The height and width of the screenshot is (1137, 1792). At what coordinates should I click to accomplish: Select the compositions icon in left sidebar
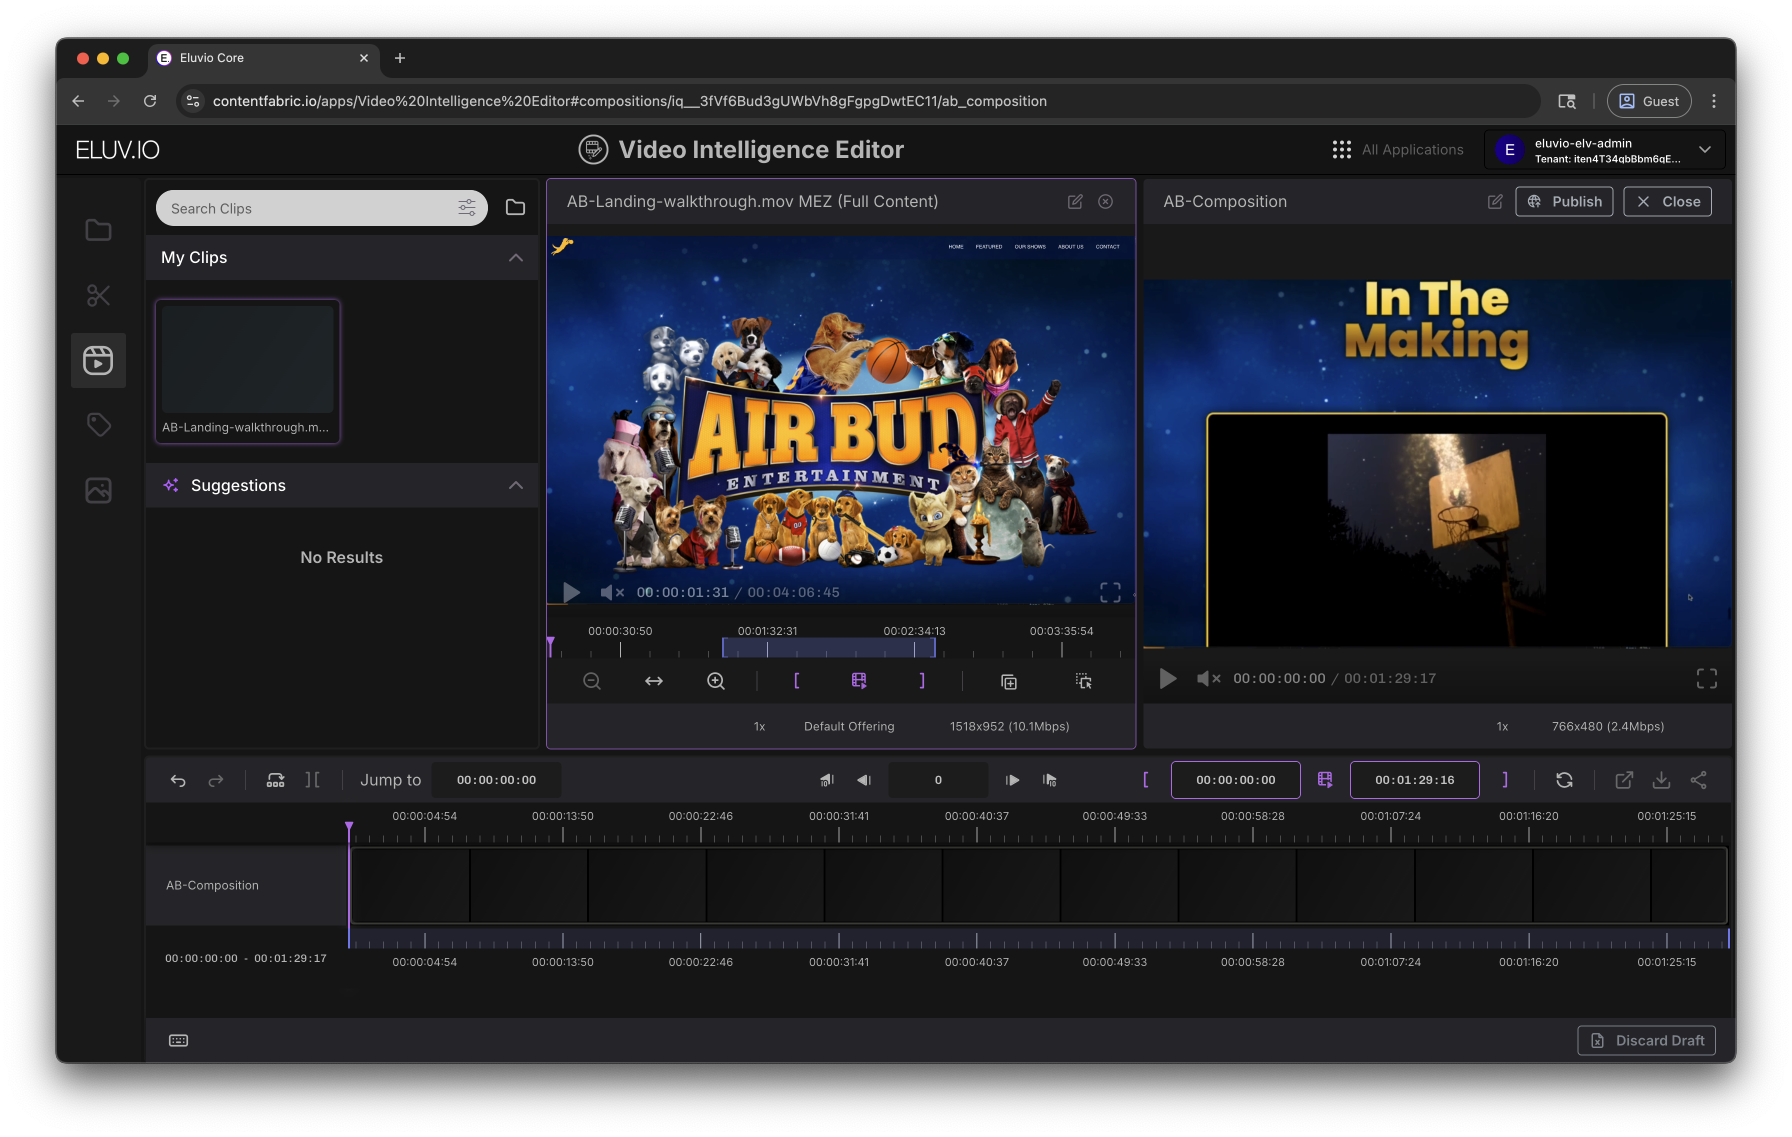coord(98,360)
